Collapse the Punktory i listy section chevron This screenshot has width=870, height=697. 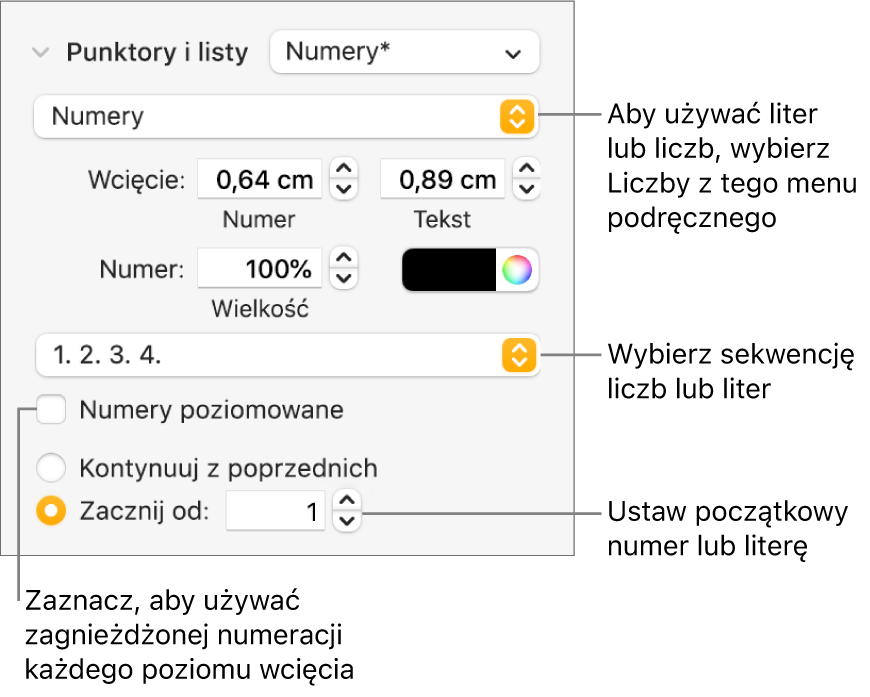(x=41, y=53)
